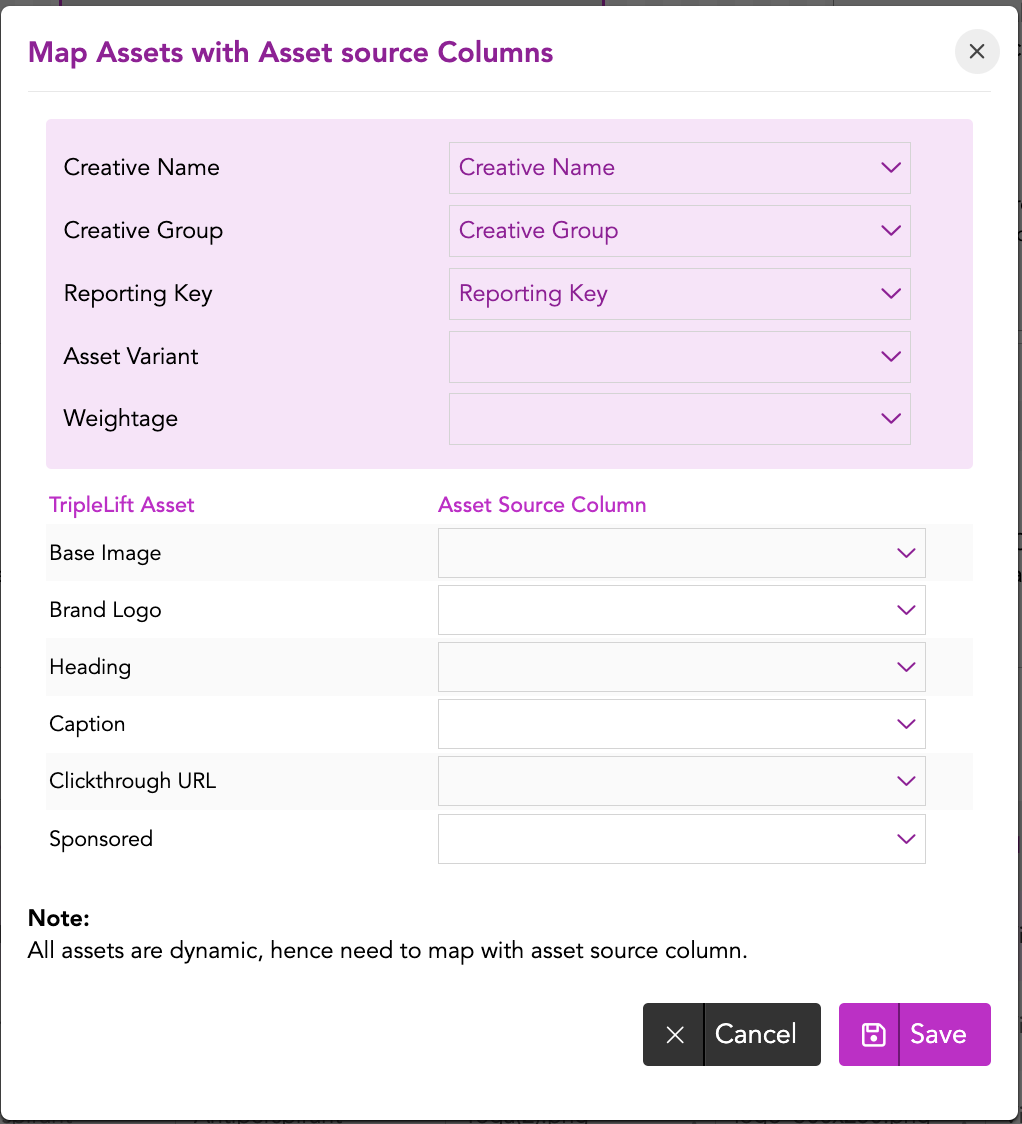Open the empty Asset Variant dropdown
Image resolution: width=1022 pixels, height=1124 pixels.
tap(679, 357)
